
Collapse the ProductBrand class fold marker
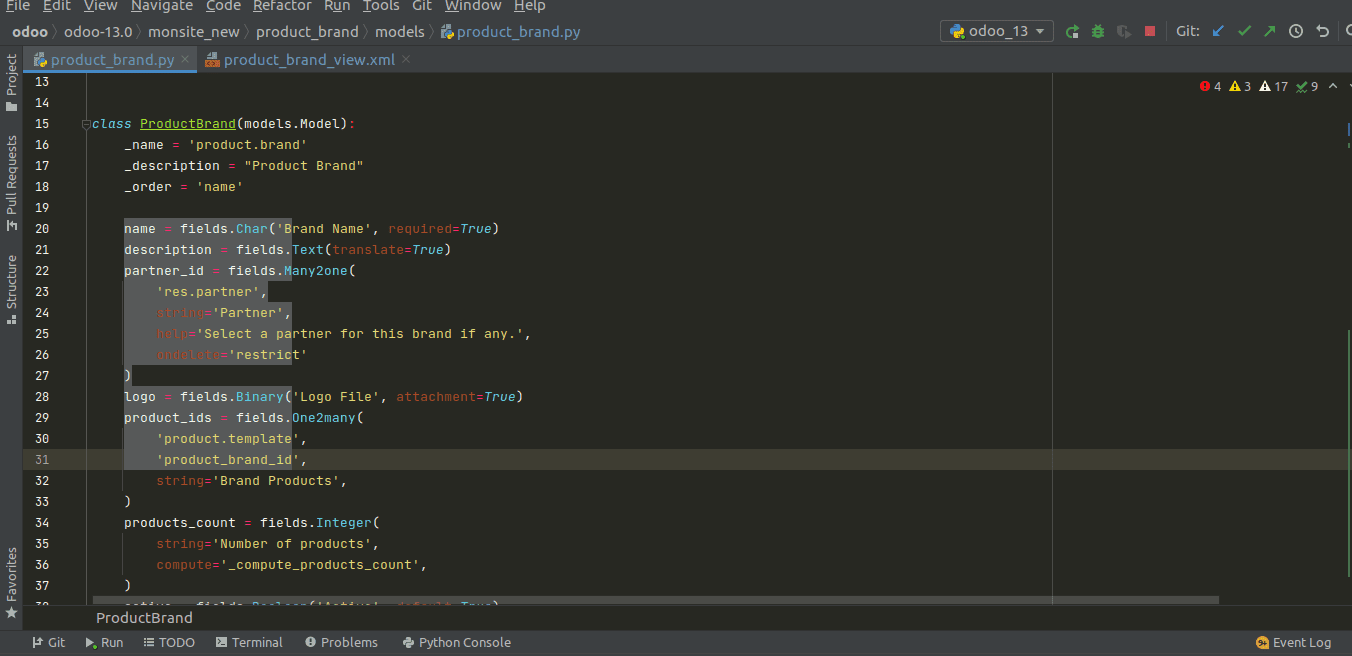(x=85, y=124)
